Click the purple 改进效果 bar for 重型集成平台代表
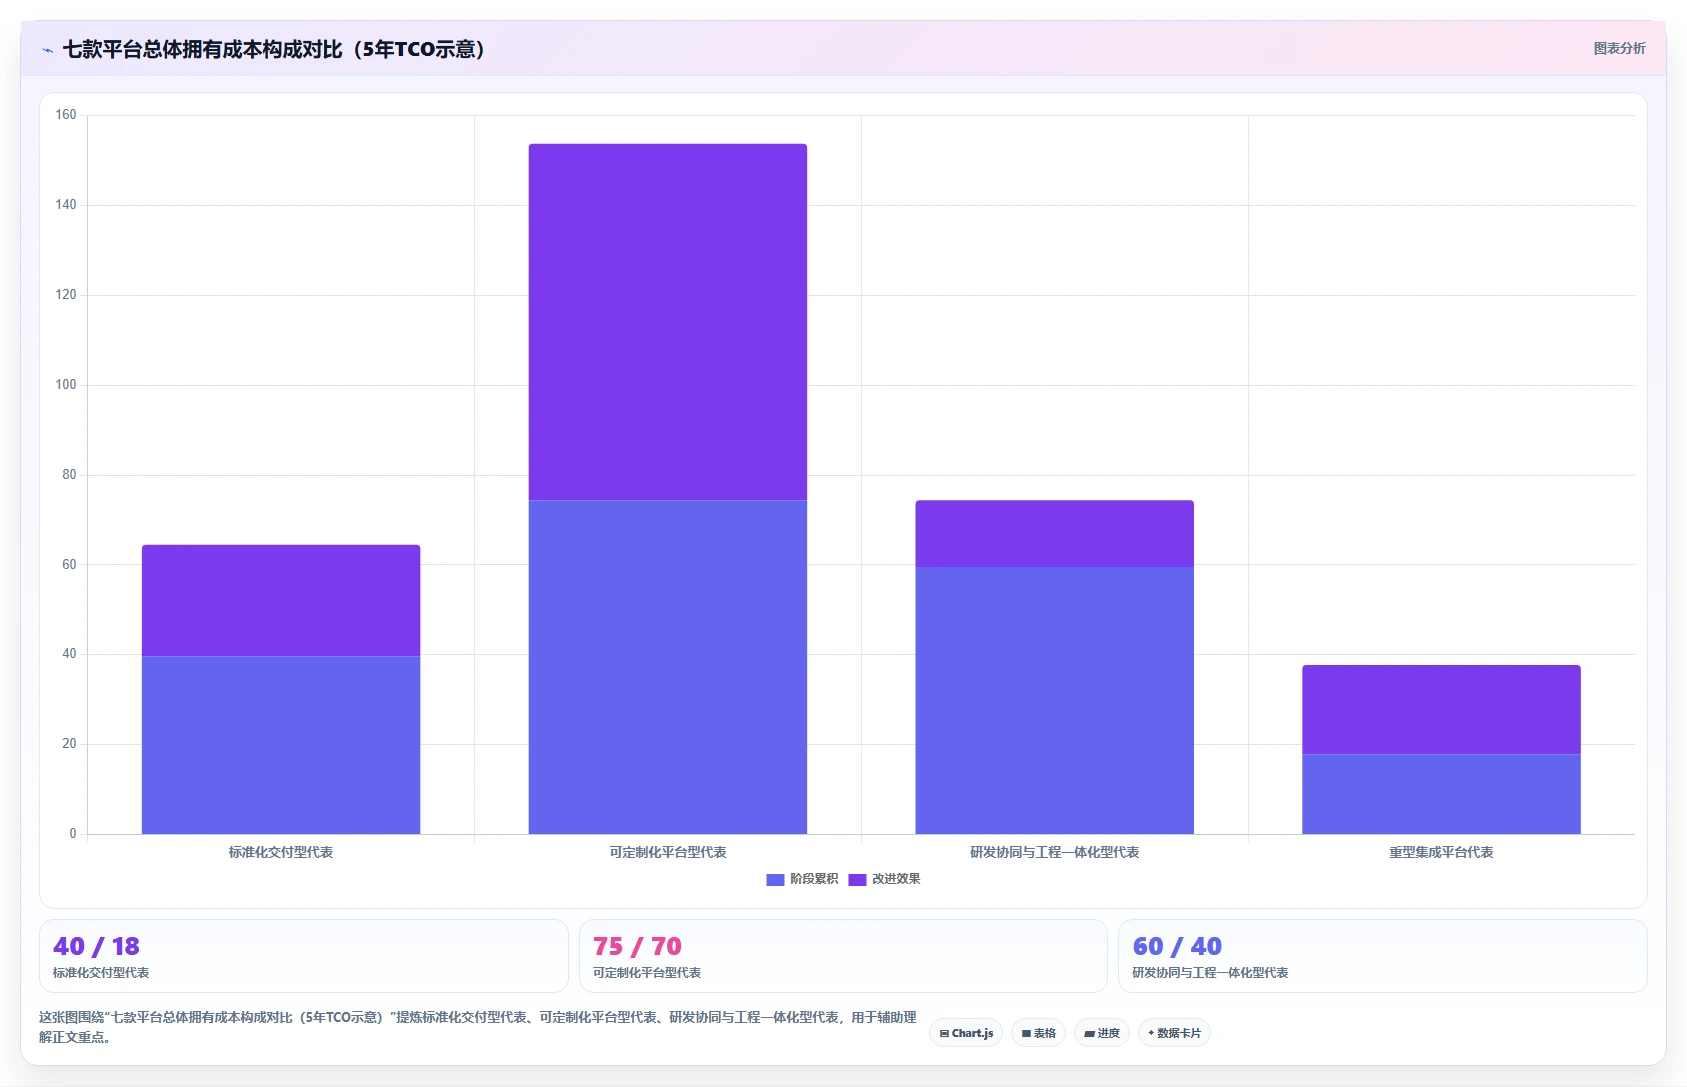The height and width of the screenshot is (1087, 1687). (1441, 710)
